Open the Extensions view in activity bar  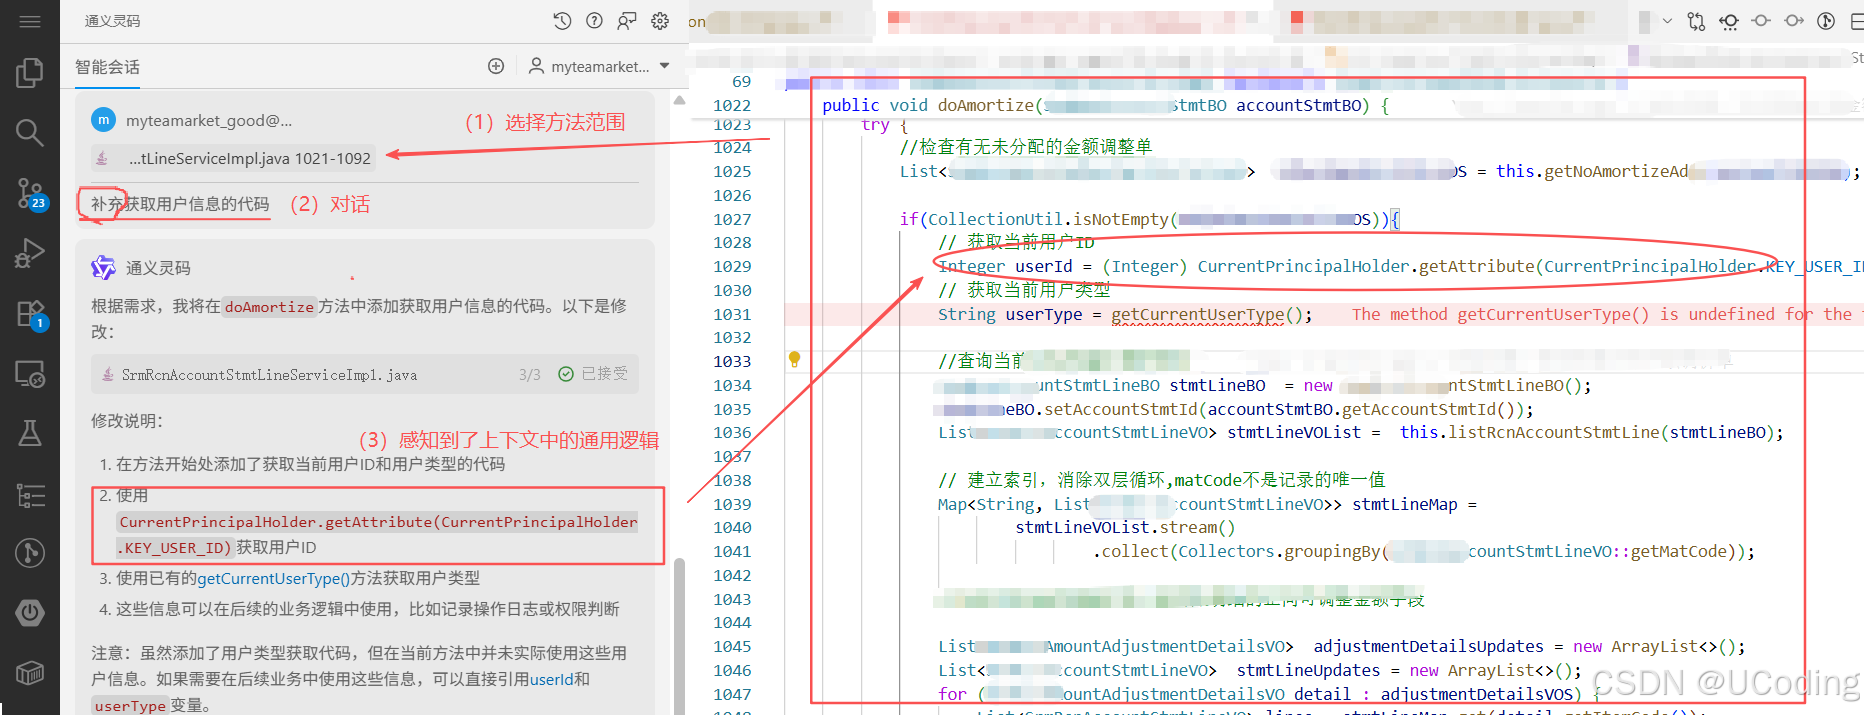[x=30, y=314]
